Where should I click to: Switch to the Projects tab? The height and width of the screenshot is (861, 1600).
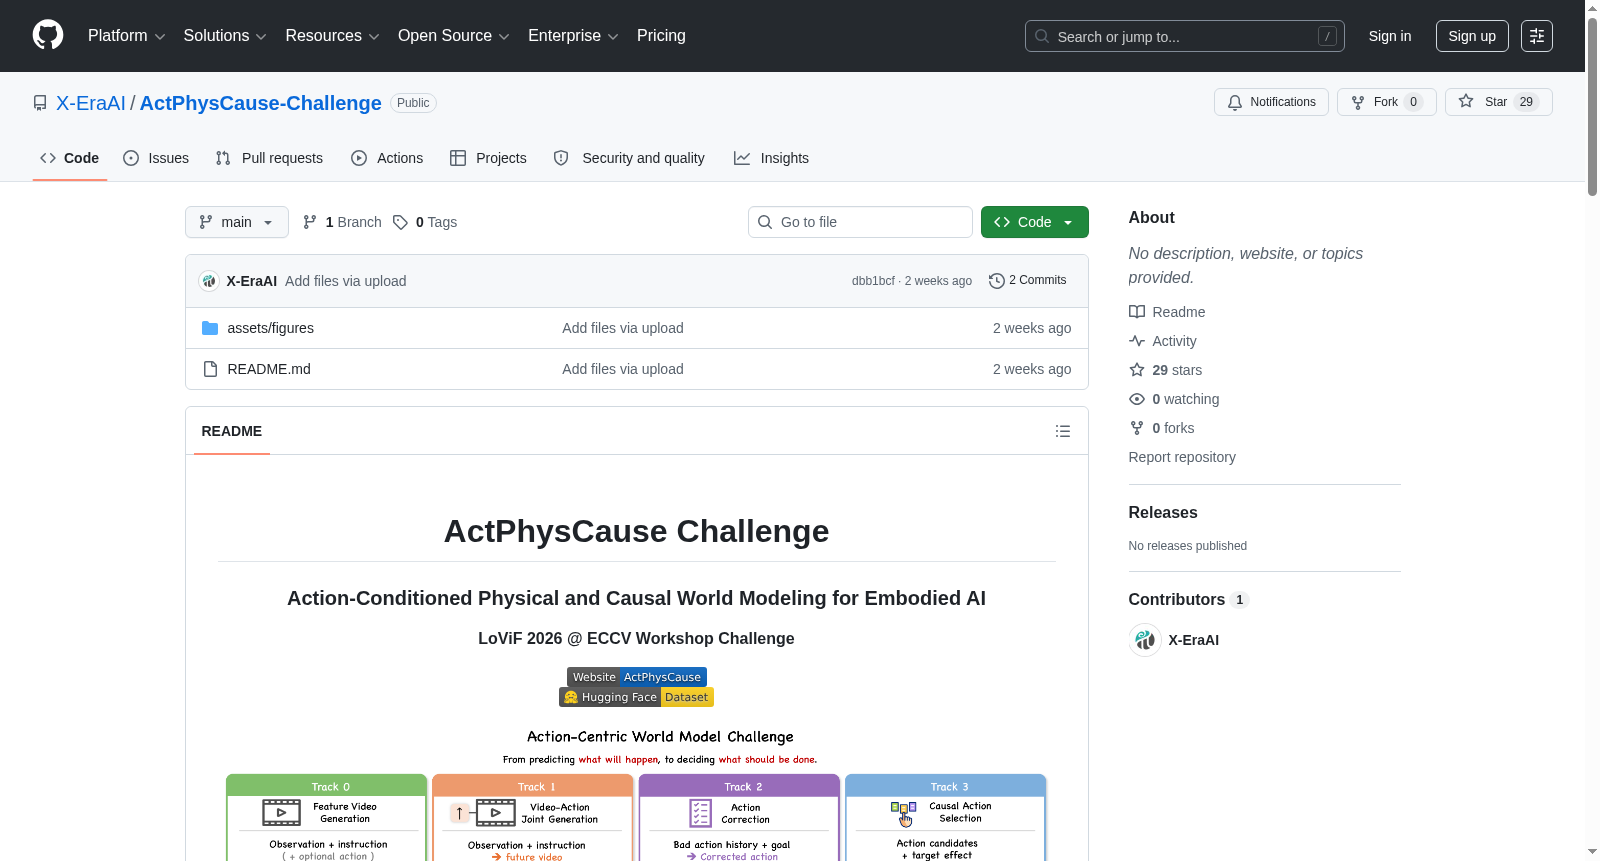pyautogui.click(x=488, y=158)
